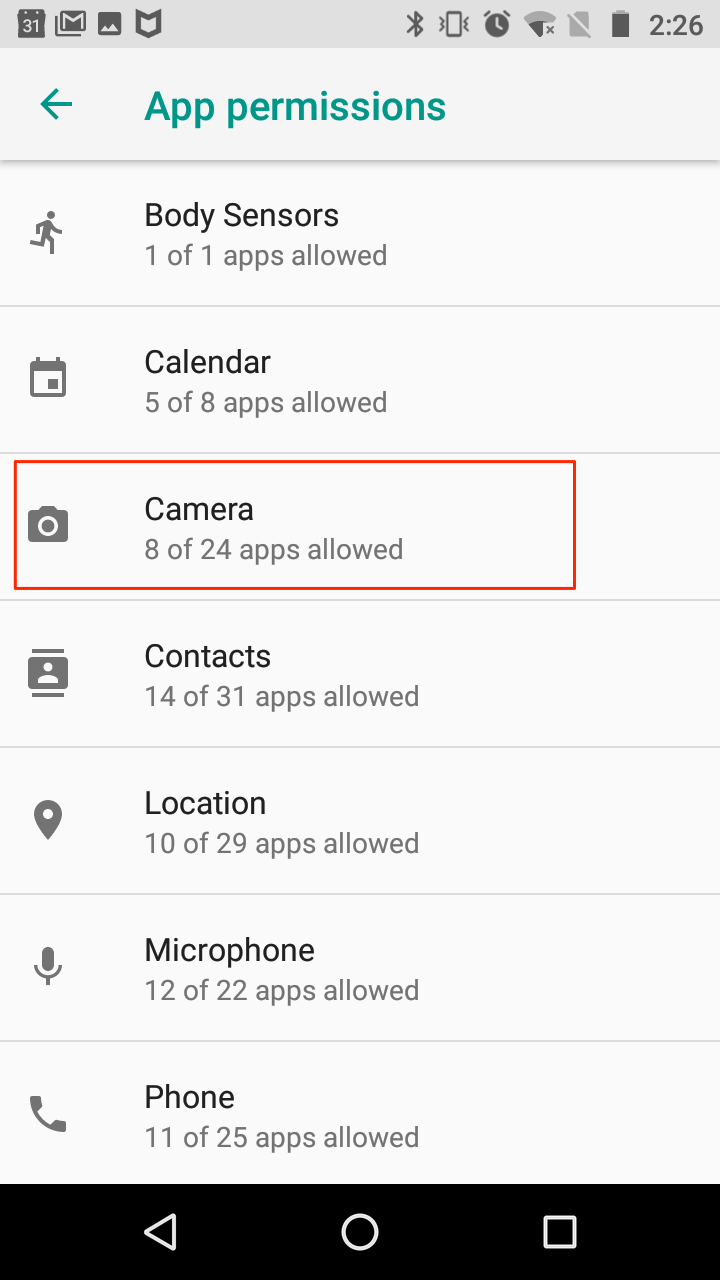
Task: Tap the alarm clock status bar icon
Action: pyautogui.click(x=497, y=24)
